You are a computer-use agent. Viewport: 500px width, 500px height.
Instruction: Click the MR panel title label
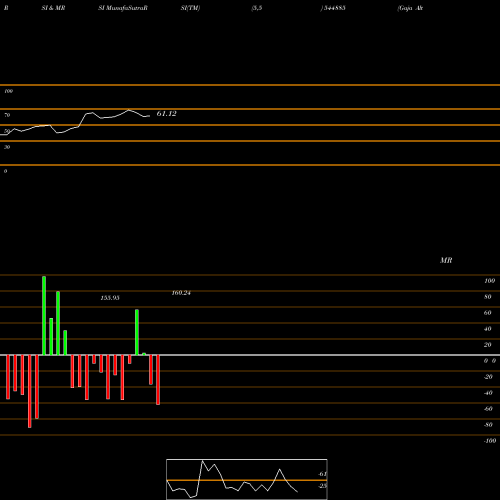pos(446,260)
